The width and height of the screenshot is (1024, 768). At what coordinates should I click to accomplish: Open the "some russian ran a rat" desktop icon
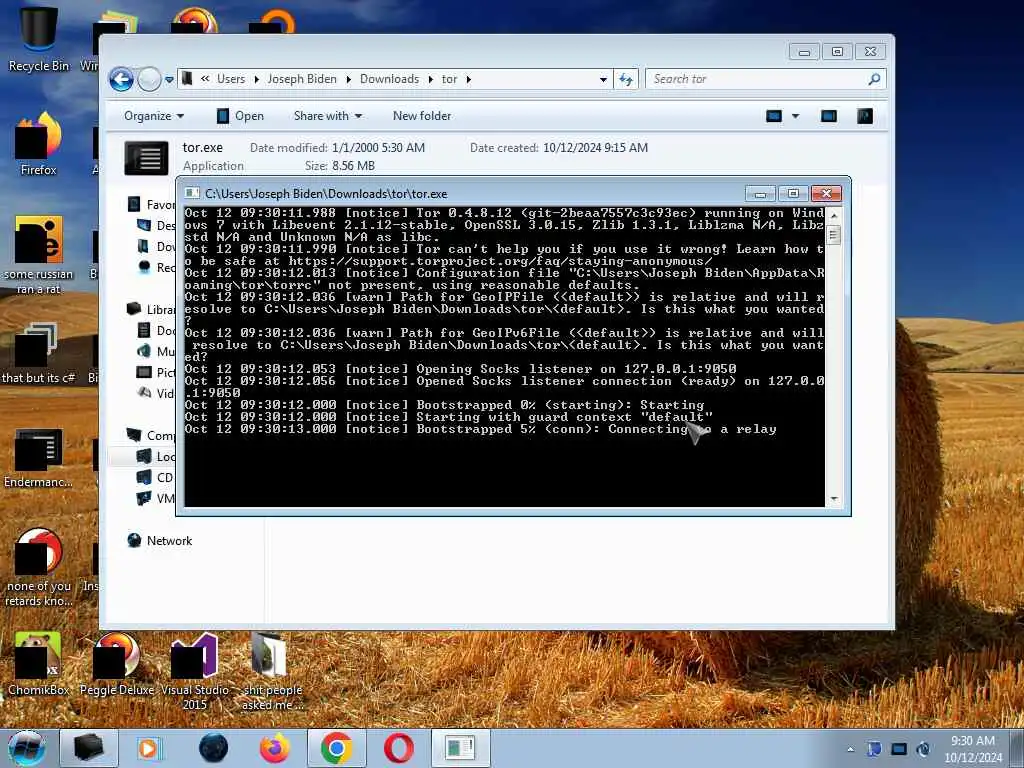coord(39,255)
